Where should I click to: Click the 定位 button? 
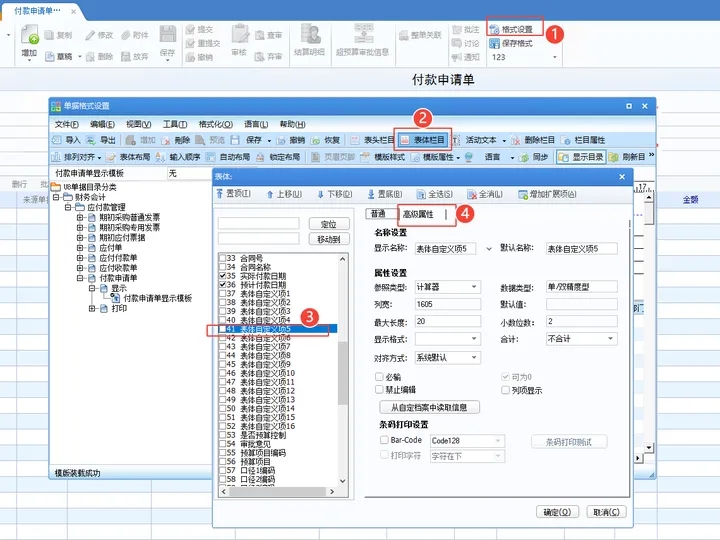329,224
